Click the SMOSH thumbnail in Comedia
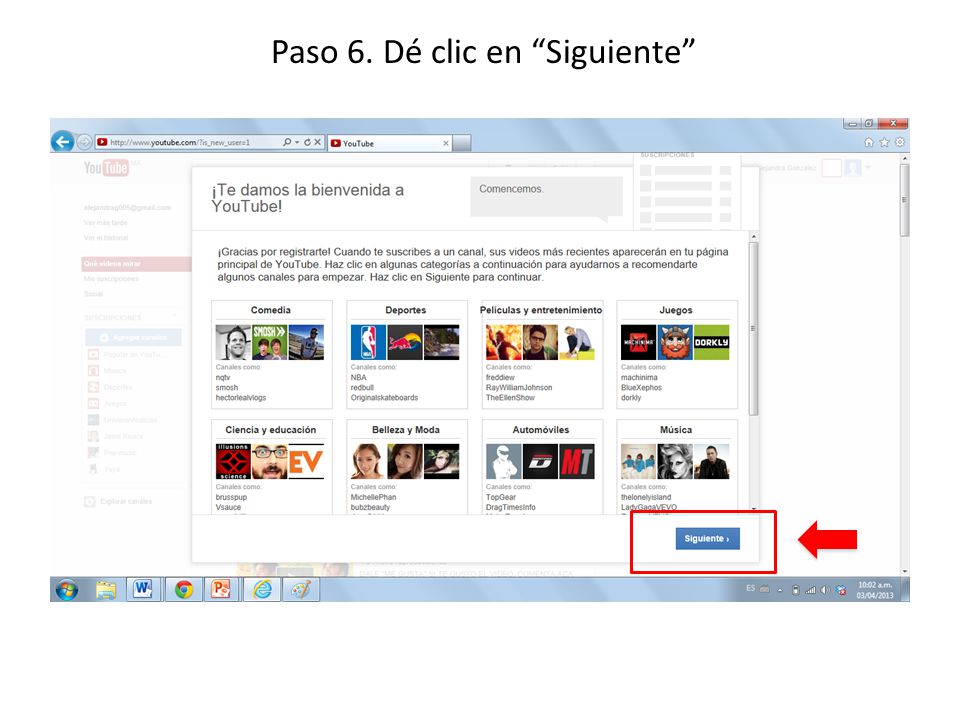Image resolution: width=960 pixels, height=720 pixels. coord(269,342)
